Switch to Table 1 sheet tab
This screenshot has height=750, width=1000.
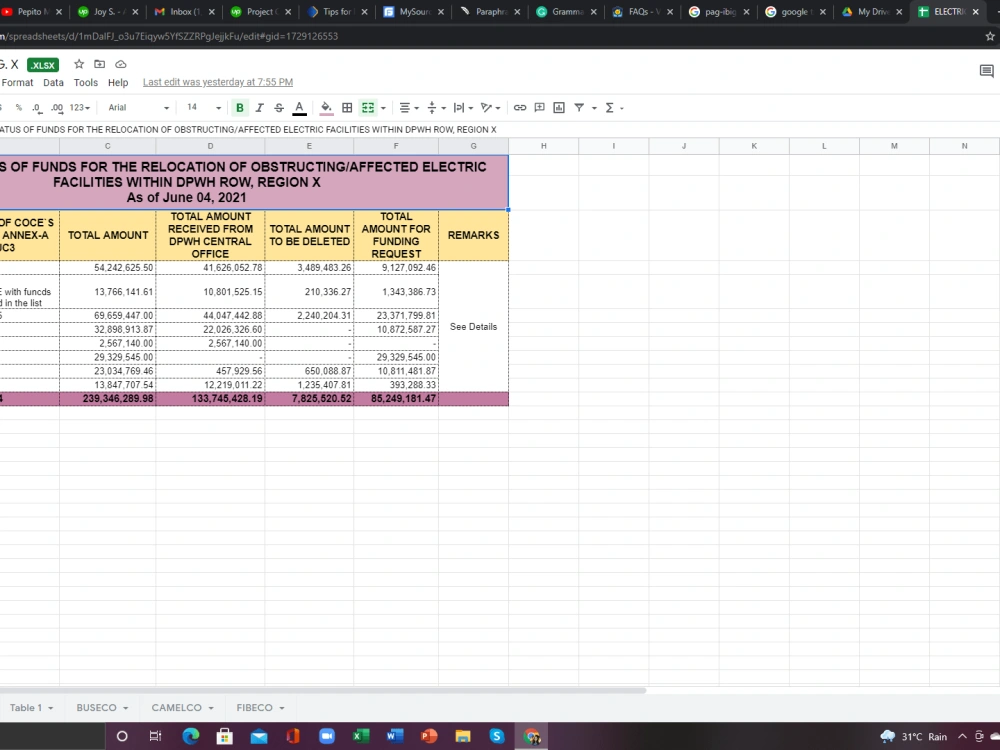pos(31,707)
